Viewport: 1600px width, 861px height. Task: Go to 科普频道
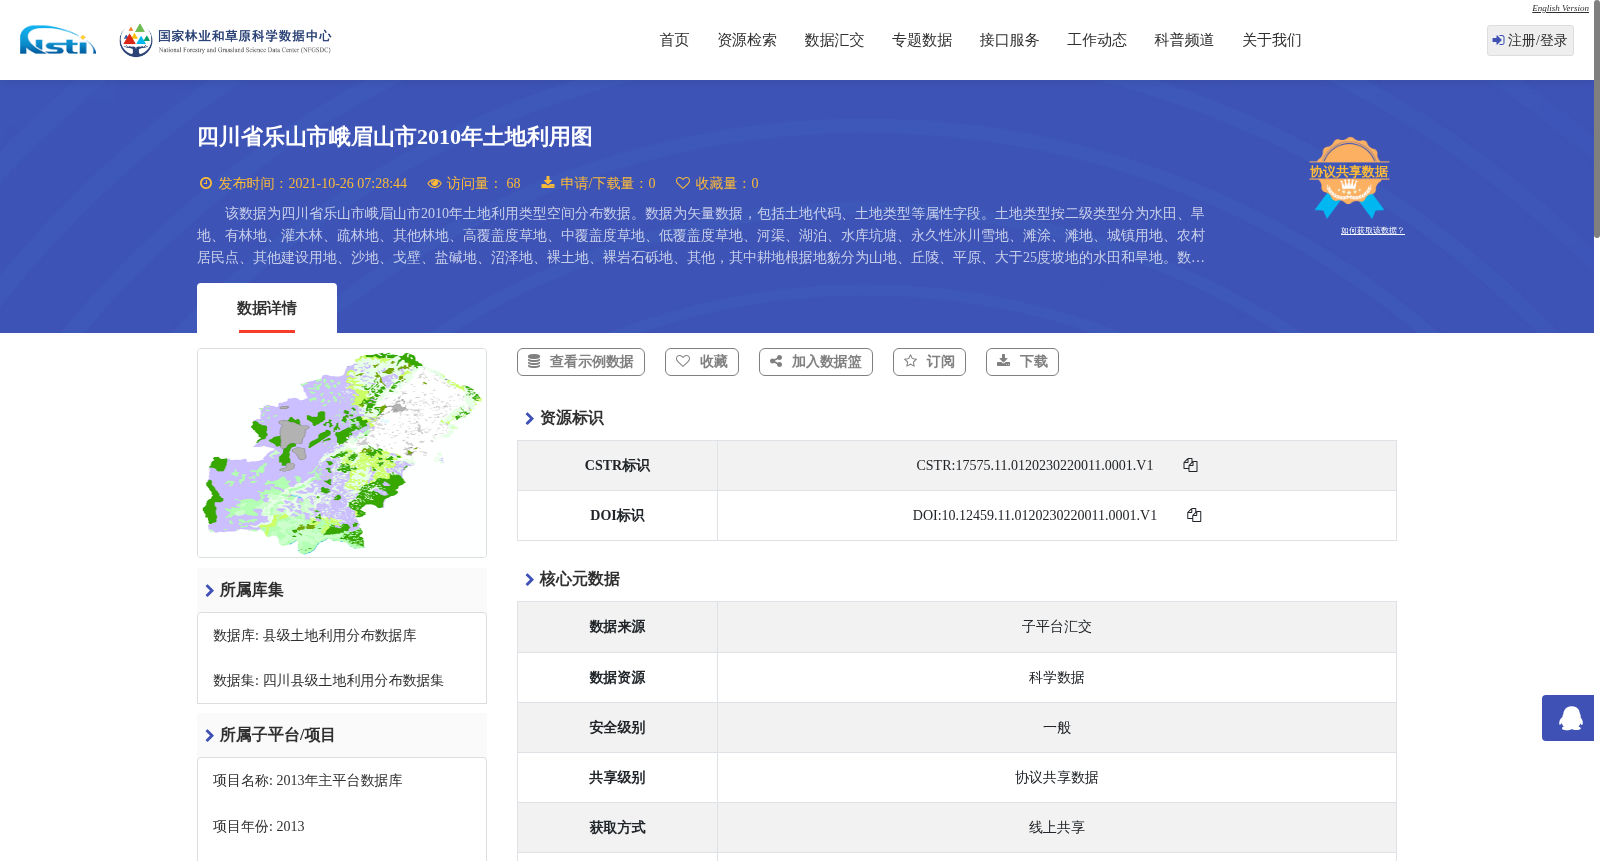pyautogui.click(x=1184, y=40)
